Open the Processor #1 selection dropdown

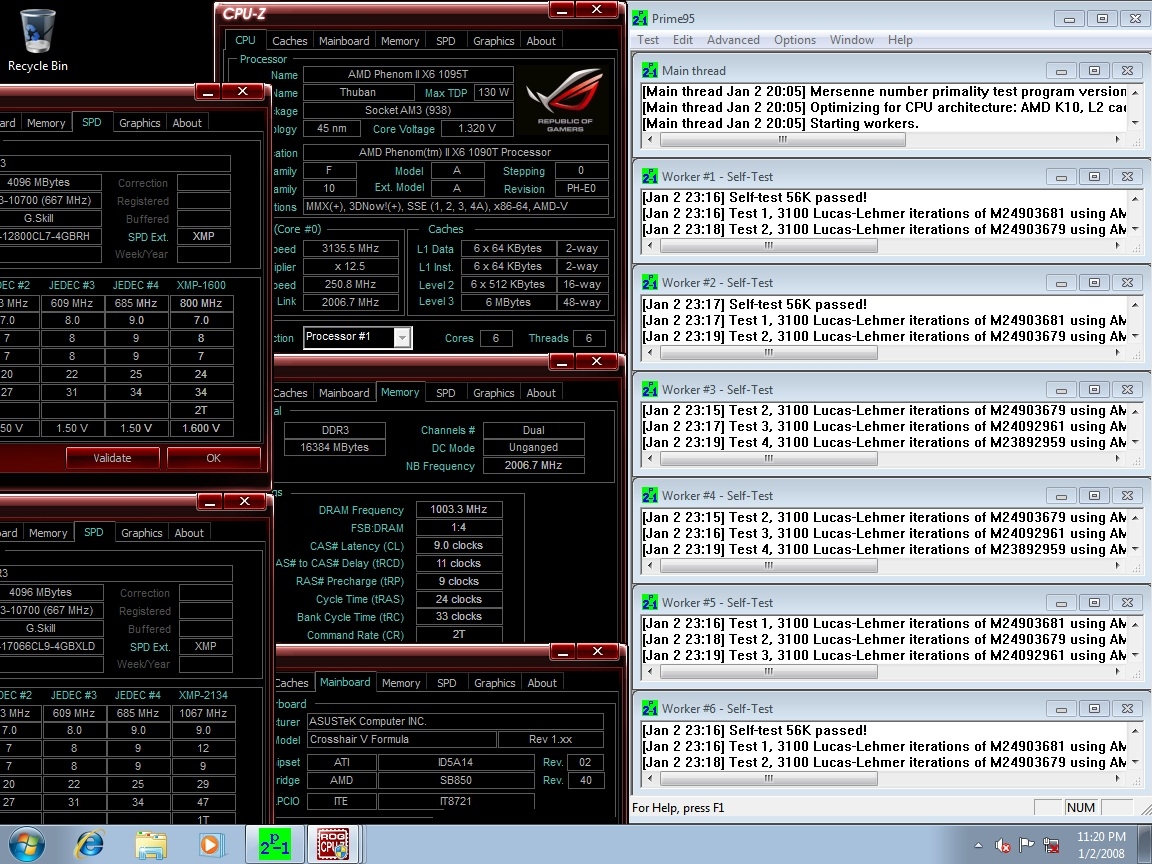(x=402, y=337)
